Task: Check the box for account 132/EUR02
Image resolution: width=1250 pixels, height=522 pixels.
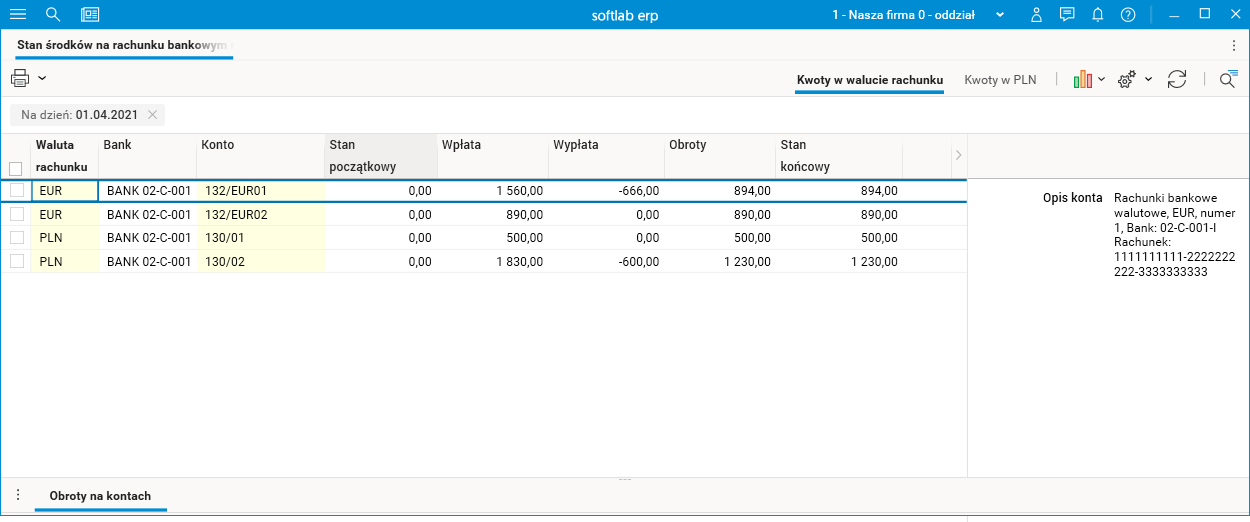Action: [x=16, y=214]
